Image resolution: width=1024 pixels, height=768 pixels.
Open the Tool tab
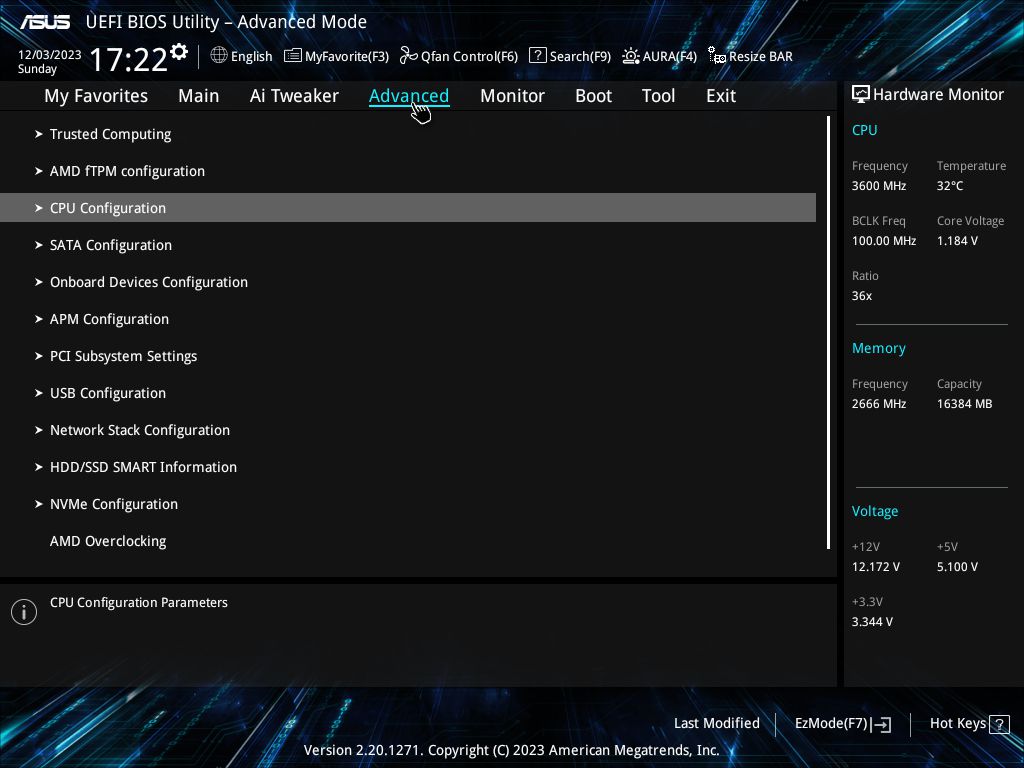(x=658, y=96)
